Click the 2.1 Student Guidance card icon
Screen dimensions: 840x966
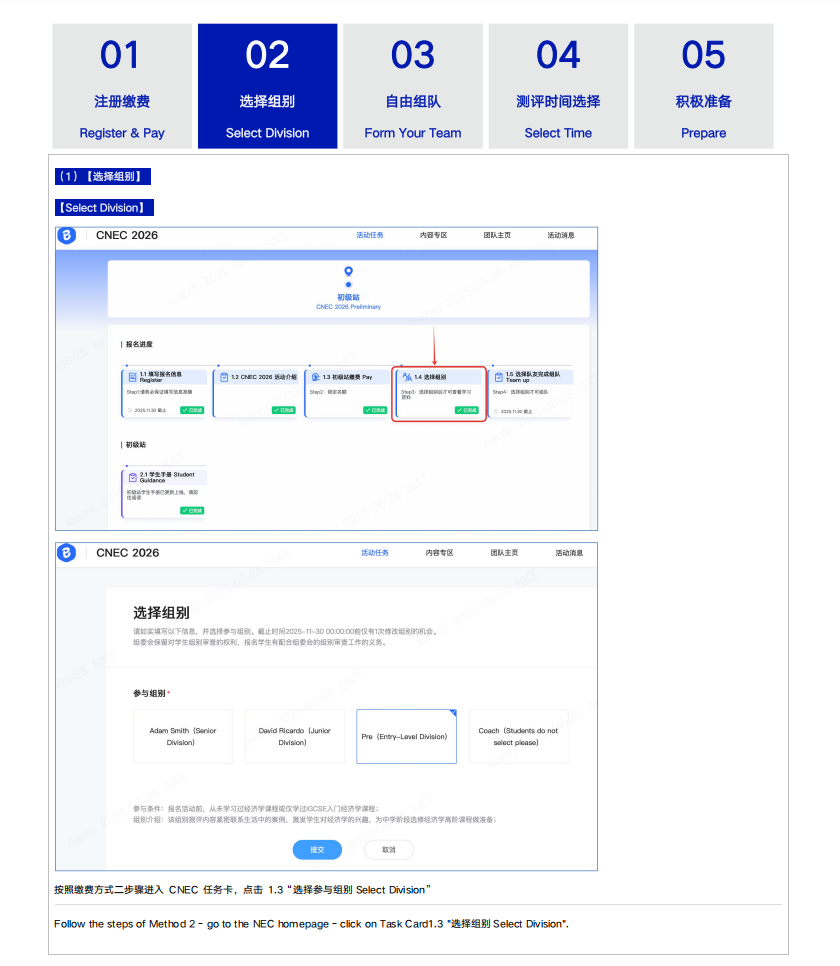click(x=132, y=477)
